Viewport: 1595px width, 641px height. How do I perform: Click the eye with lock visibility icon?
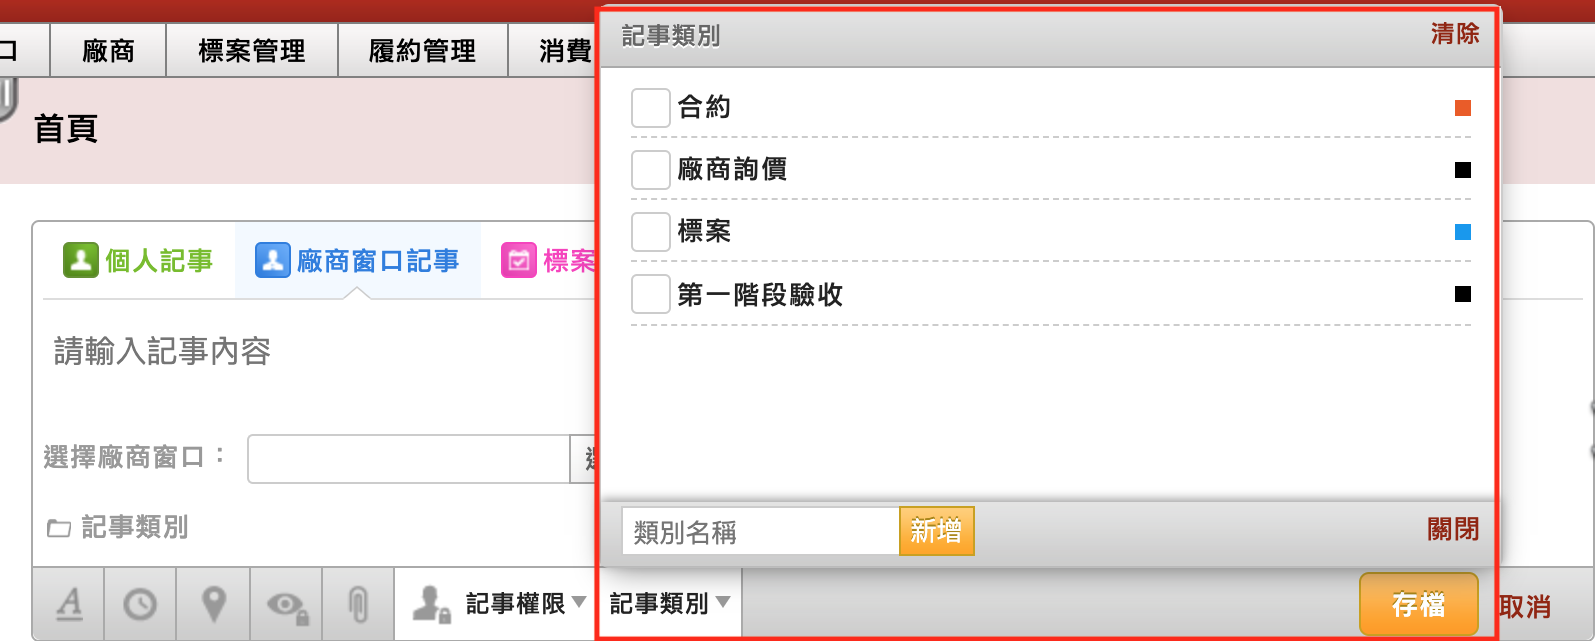286,603
